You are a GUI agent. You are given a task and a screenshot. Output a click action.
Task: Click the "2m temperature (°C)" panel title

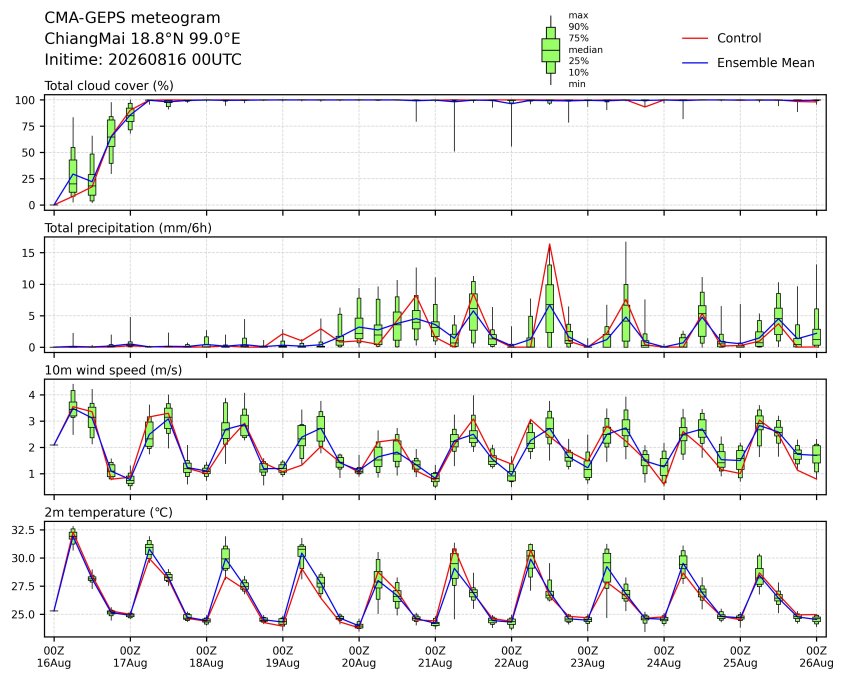[x=108, y=512]
